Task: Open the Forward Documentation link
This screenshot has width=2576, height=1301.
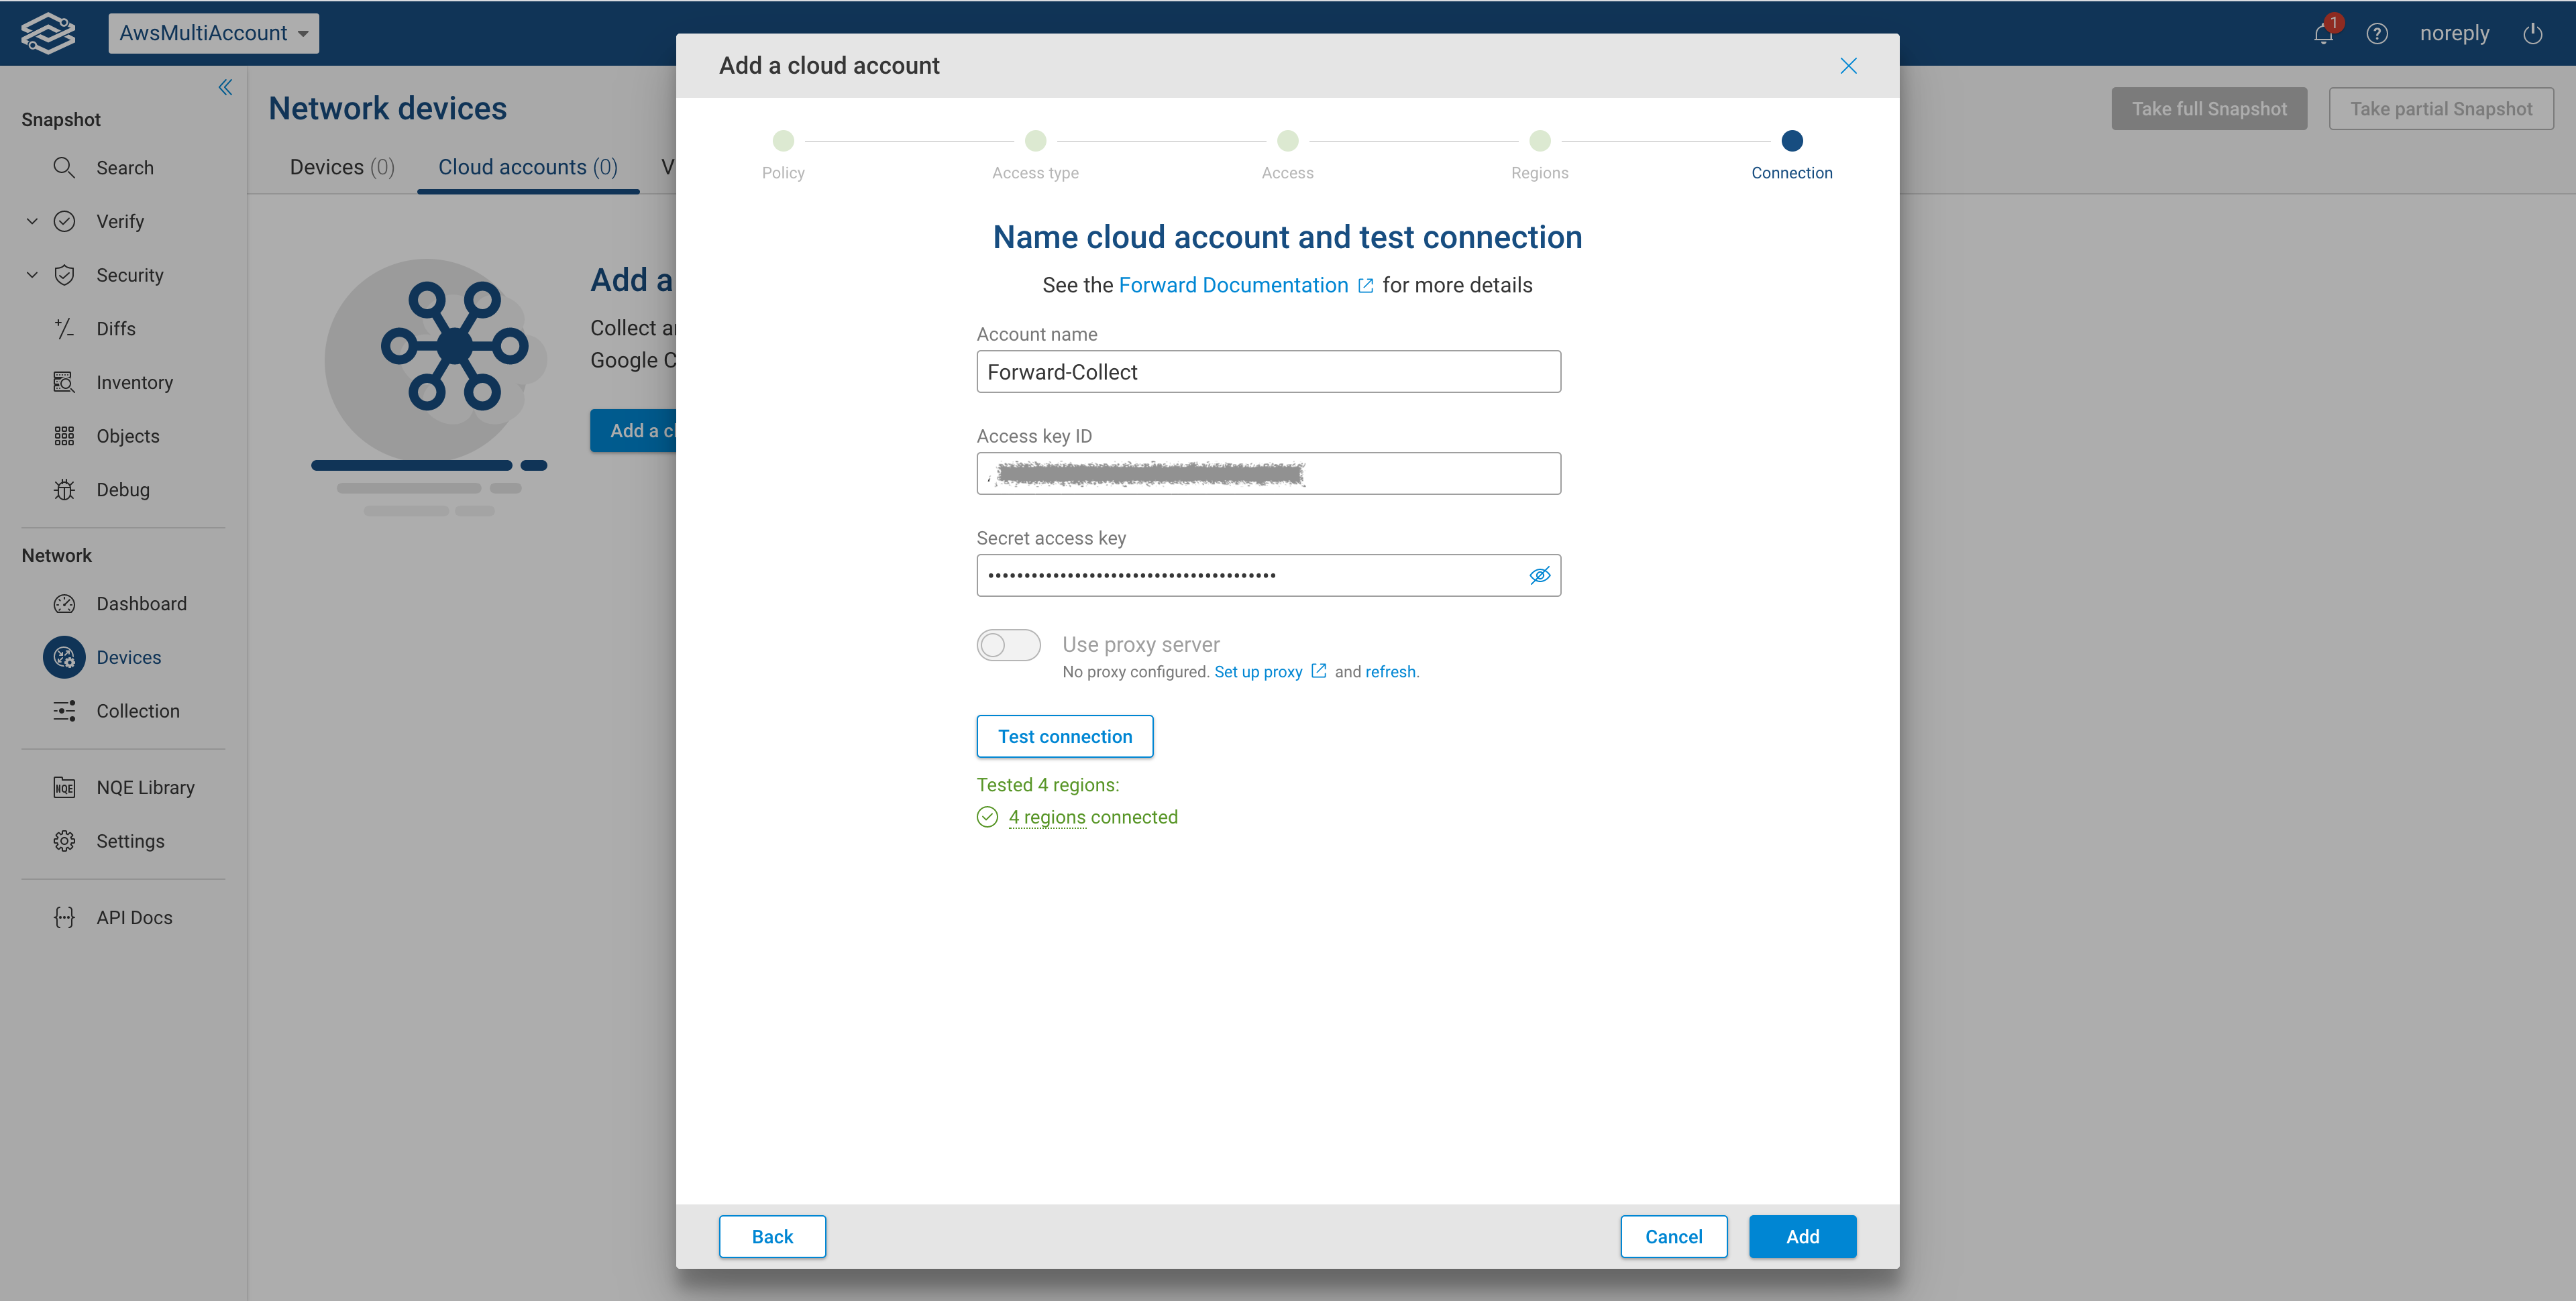Action: pos(1233,285)
